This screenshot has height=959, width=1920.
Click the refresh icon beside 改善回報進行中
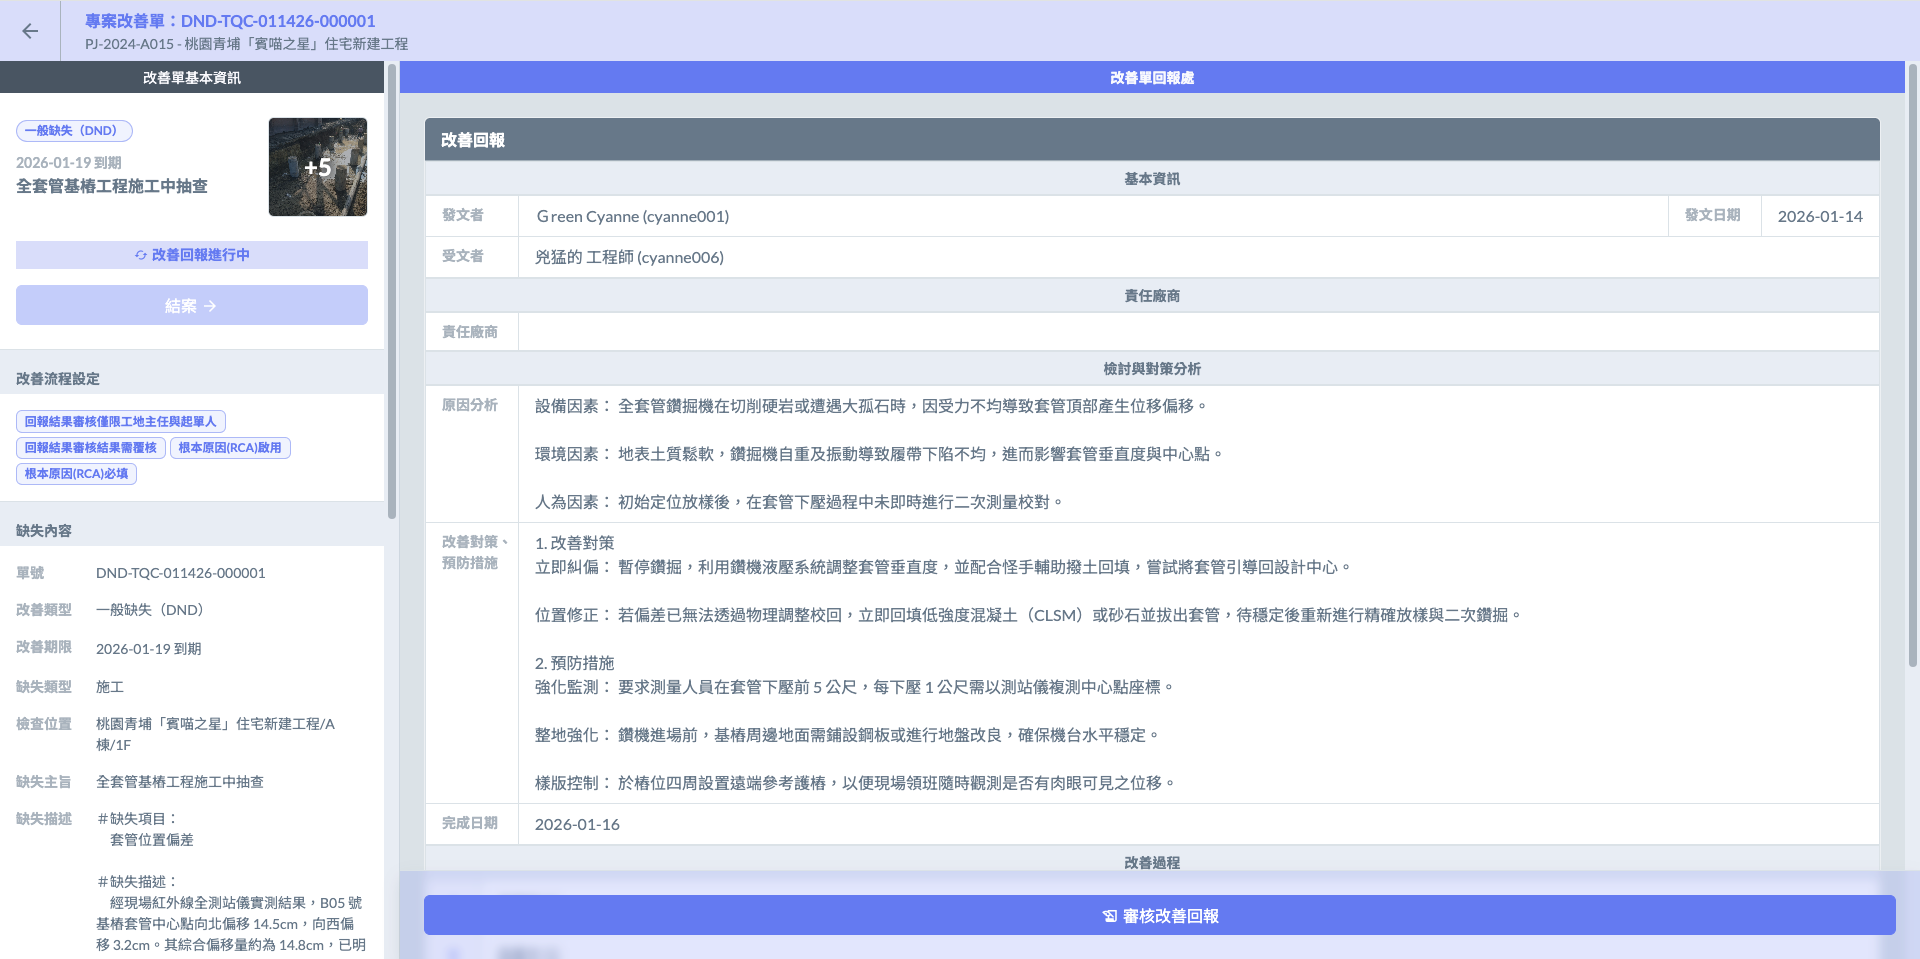(141, 255)
